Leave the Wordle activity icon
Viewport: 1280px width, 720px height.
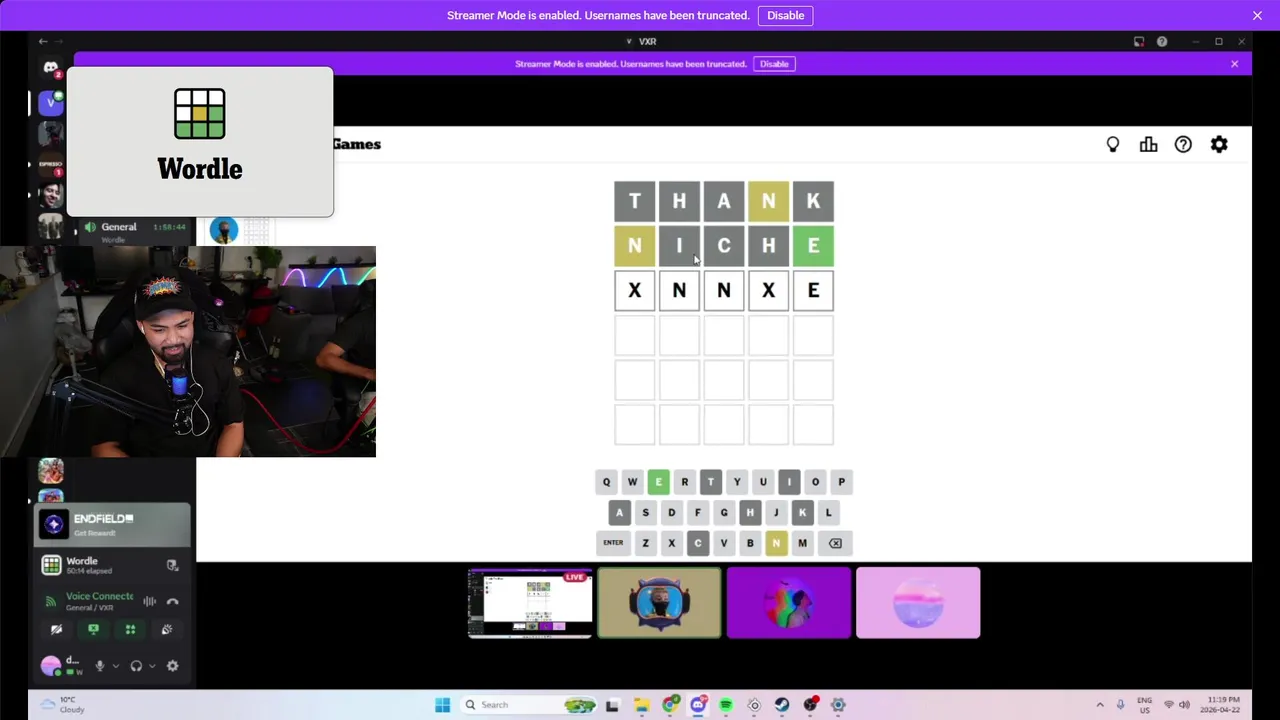172,565
